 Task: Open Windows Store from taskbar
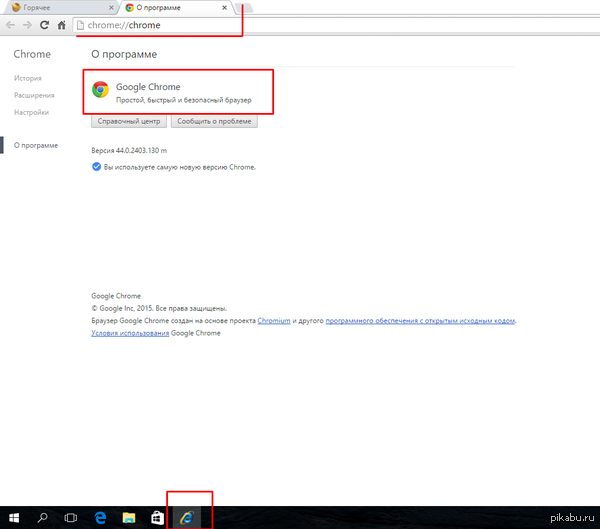tap(157, 518)
